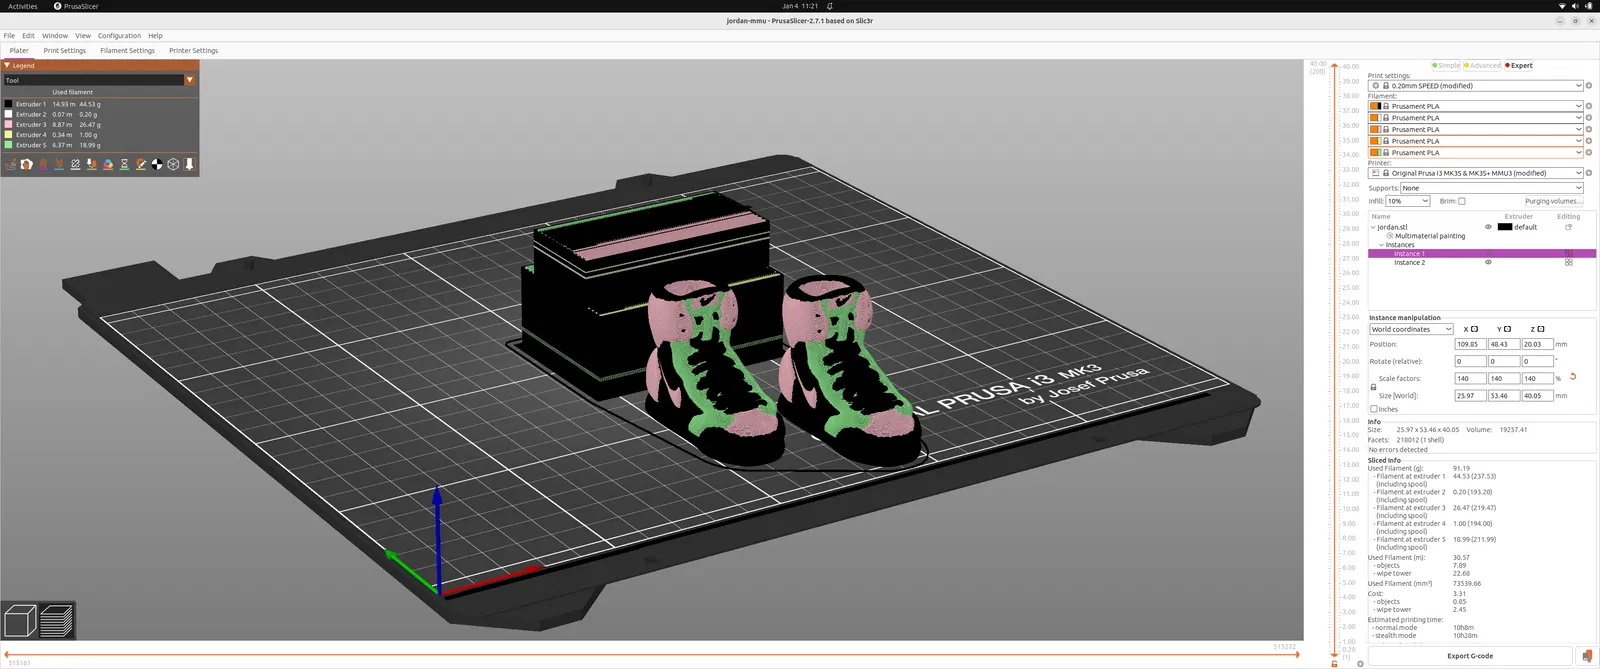Click the black Extruder color swatch for jordan.stl
Image resolution: width=1600 pixels, height=669 pixels.
(x=1504, y=227)
